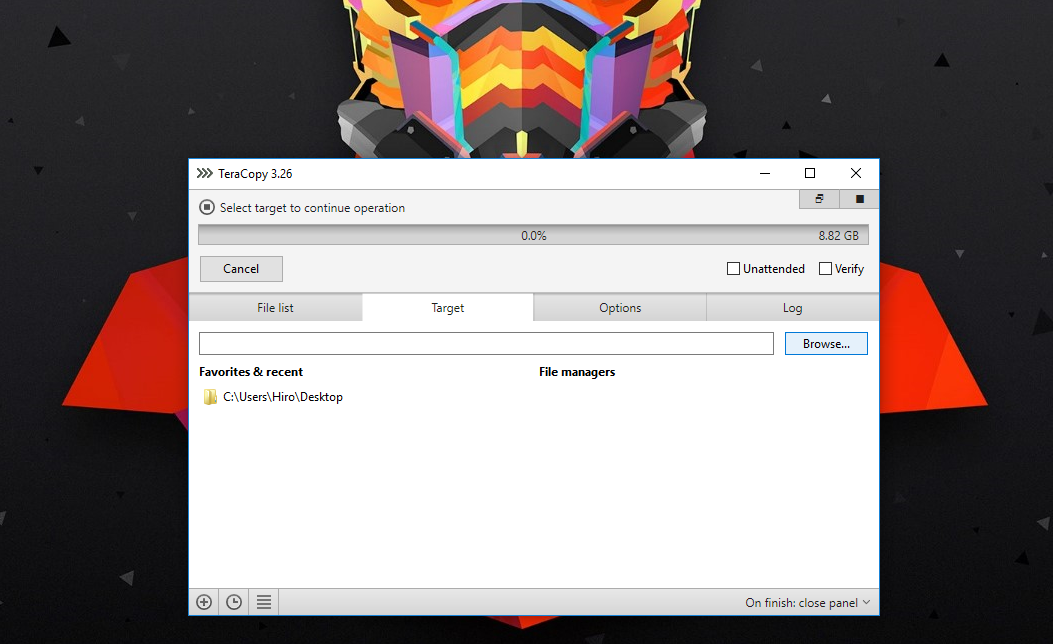The height and width of the screenshot is (644, 1053).
Task: Open history with the clock icon
Action: (x=234, y=602)
